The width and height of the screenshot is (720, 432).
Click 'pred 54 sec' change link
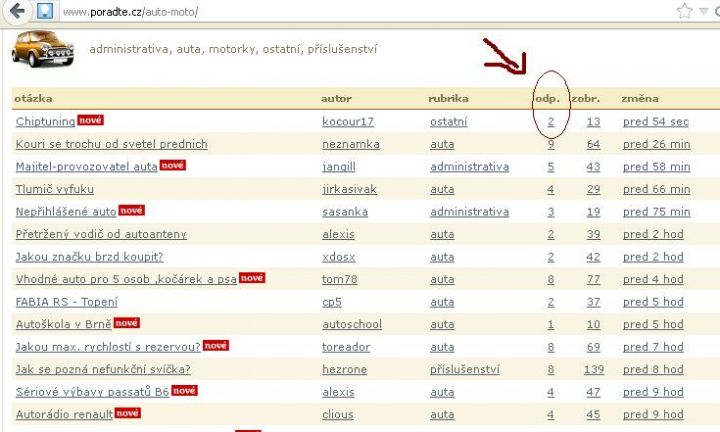point(656,122)
